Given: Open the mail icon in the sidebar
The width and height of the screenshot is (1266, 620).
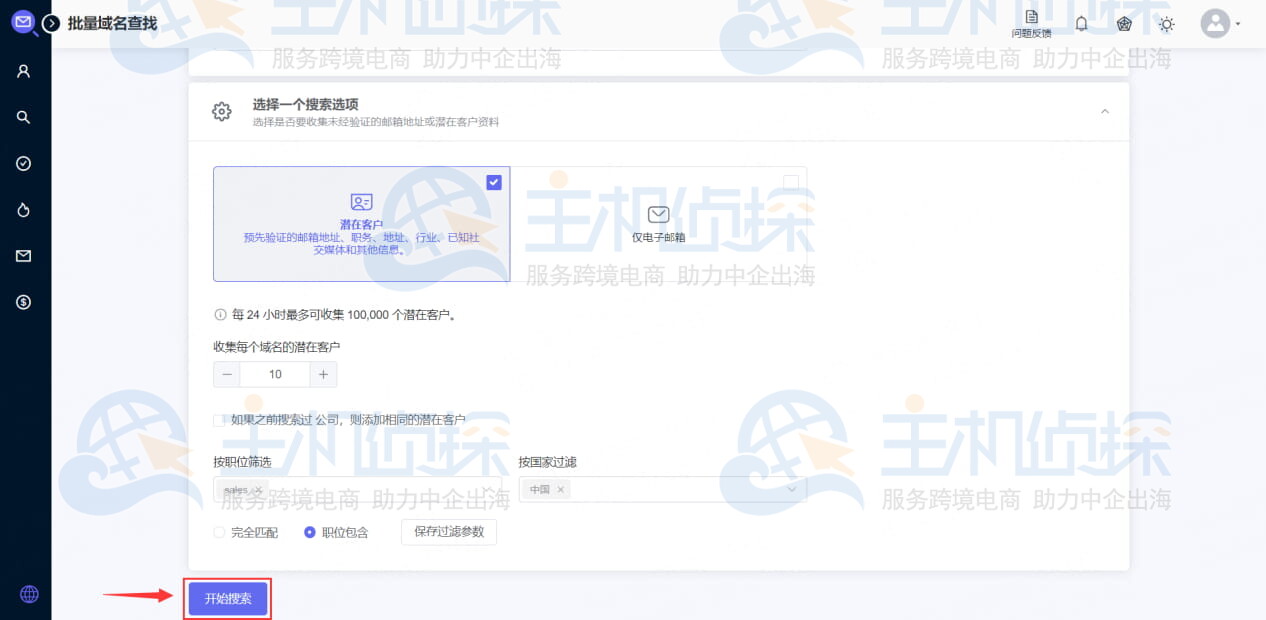Looking at the screenshot, I should coord(25,254).
